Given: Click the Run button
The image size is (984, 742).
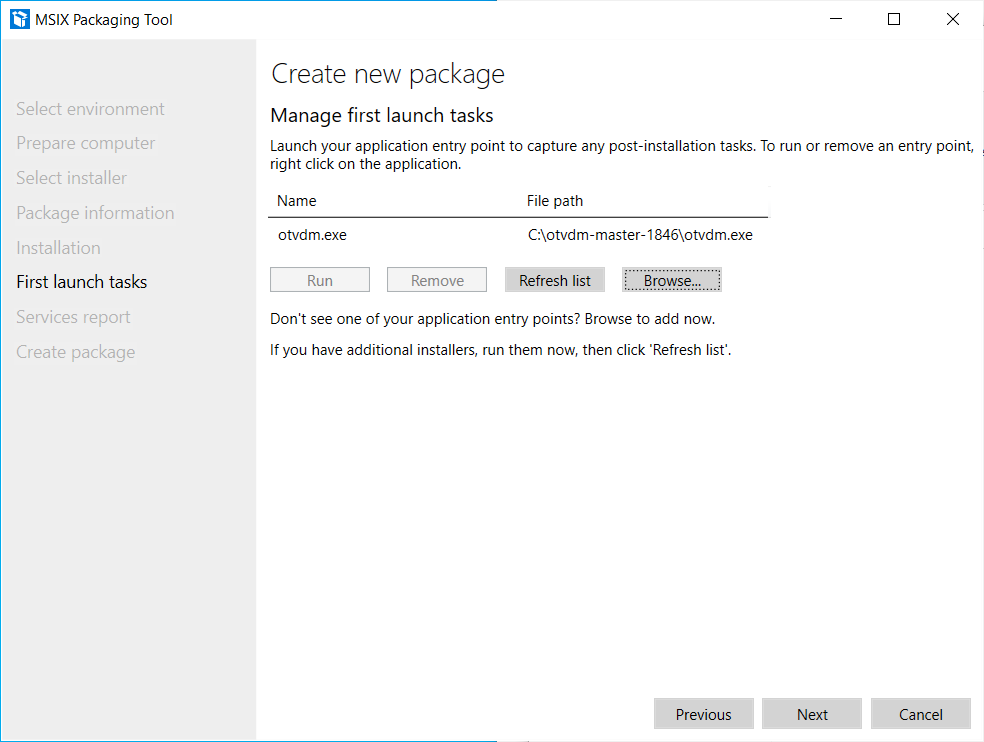Looking at the screenshot, I should coord(320,280).
